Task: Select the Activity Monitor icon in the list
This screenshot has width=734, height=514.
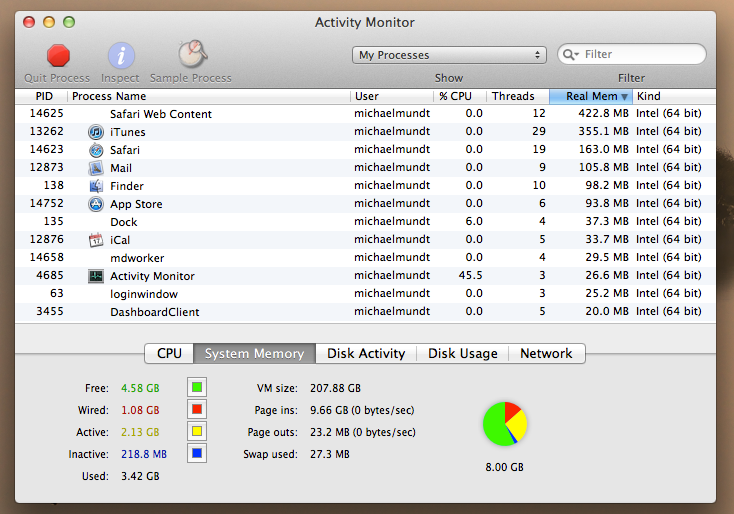Action: [x=96, y=276]
